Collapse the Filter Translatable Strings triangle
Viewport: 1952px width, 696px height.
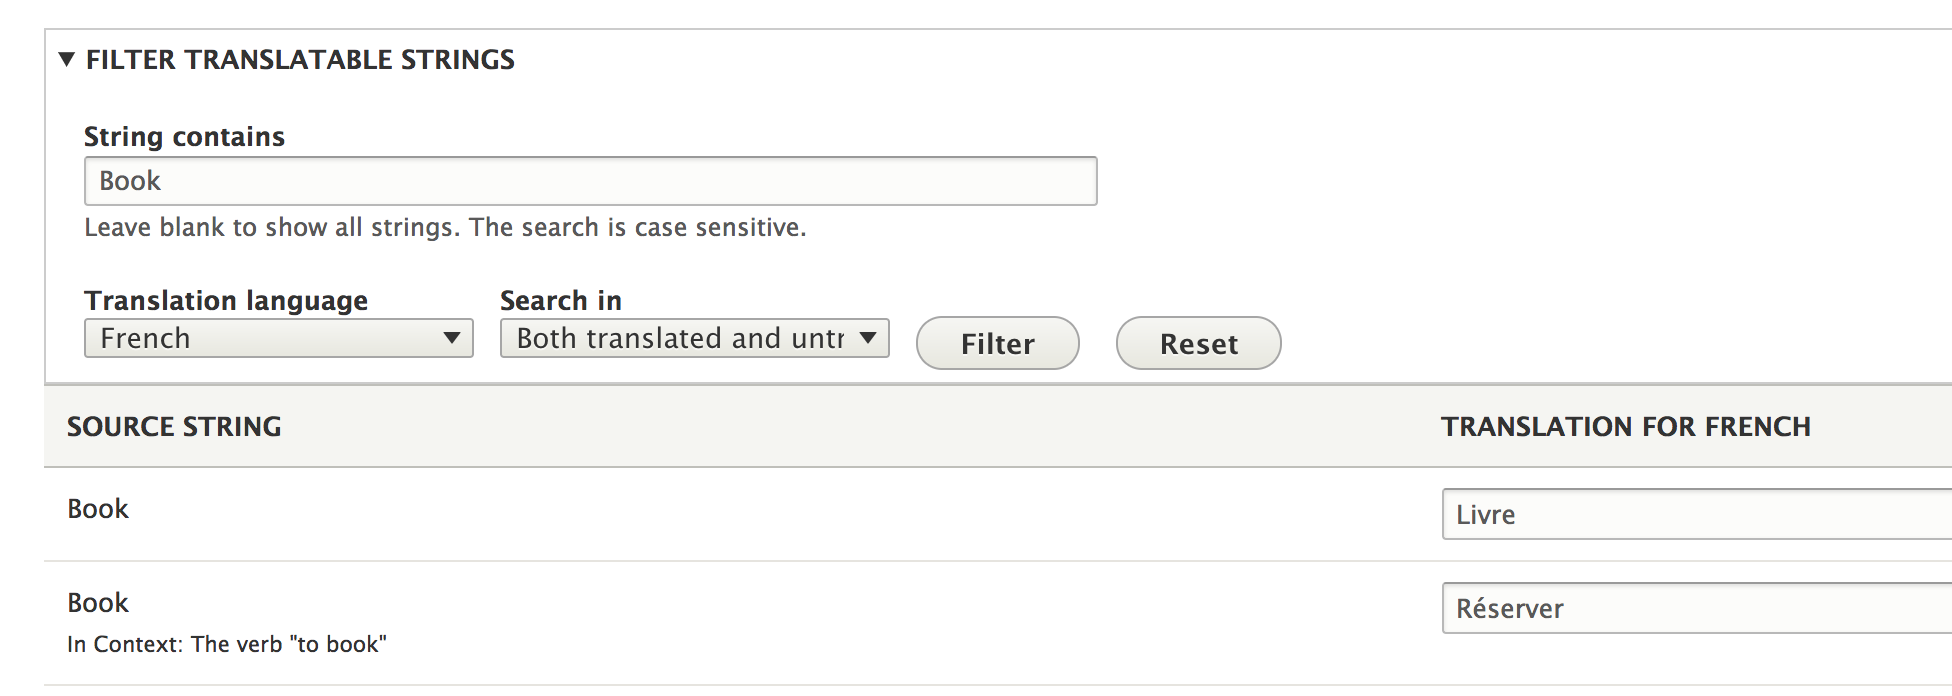click(x=67, y=59)
